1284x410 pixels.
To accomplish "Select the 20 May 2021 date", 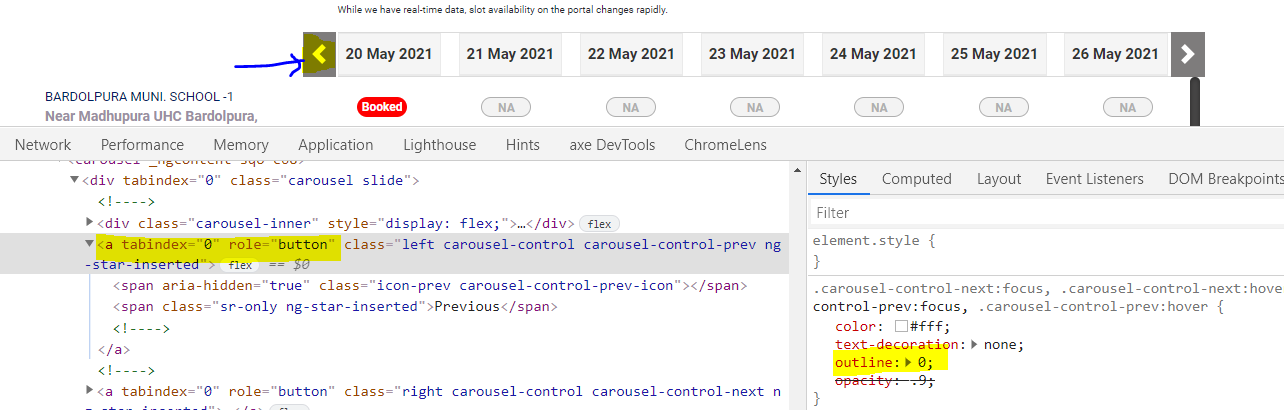I will (x=389, y=54).
